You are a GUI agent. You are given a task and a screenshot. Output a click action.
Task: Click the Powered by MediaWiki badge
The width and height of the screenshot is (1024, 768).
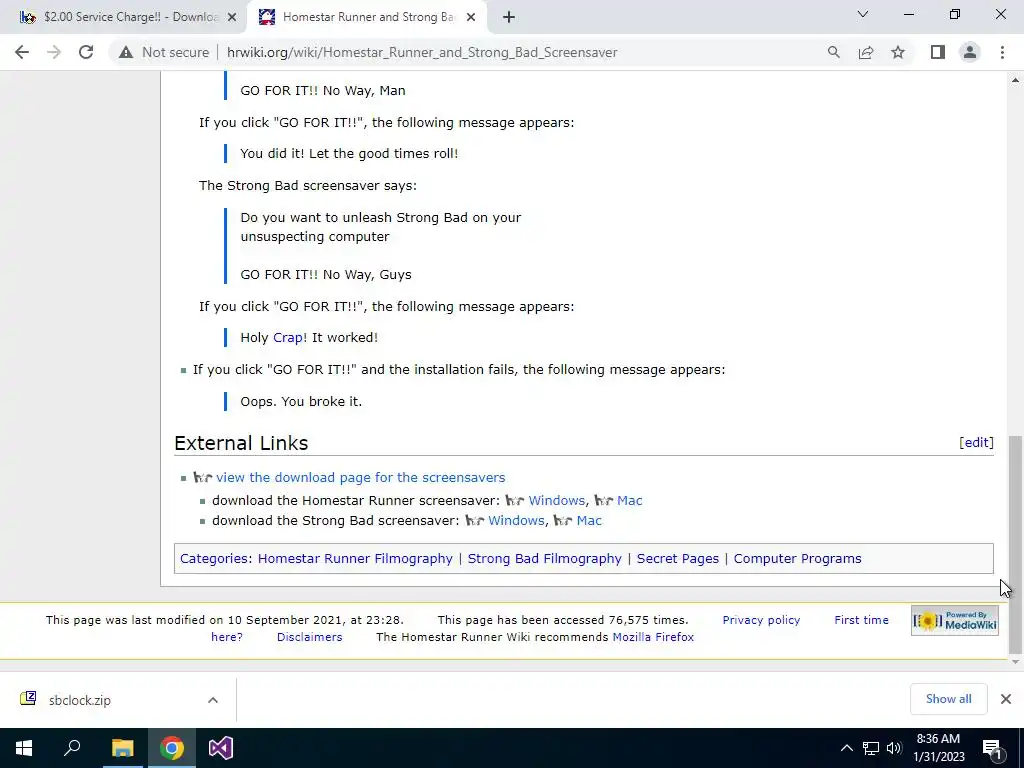pos(955,621)
